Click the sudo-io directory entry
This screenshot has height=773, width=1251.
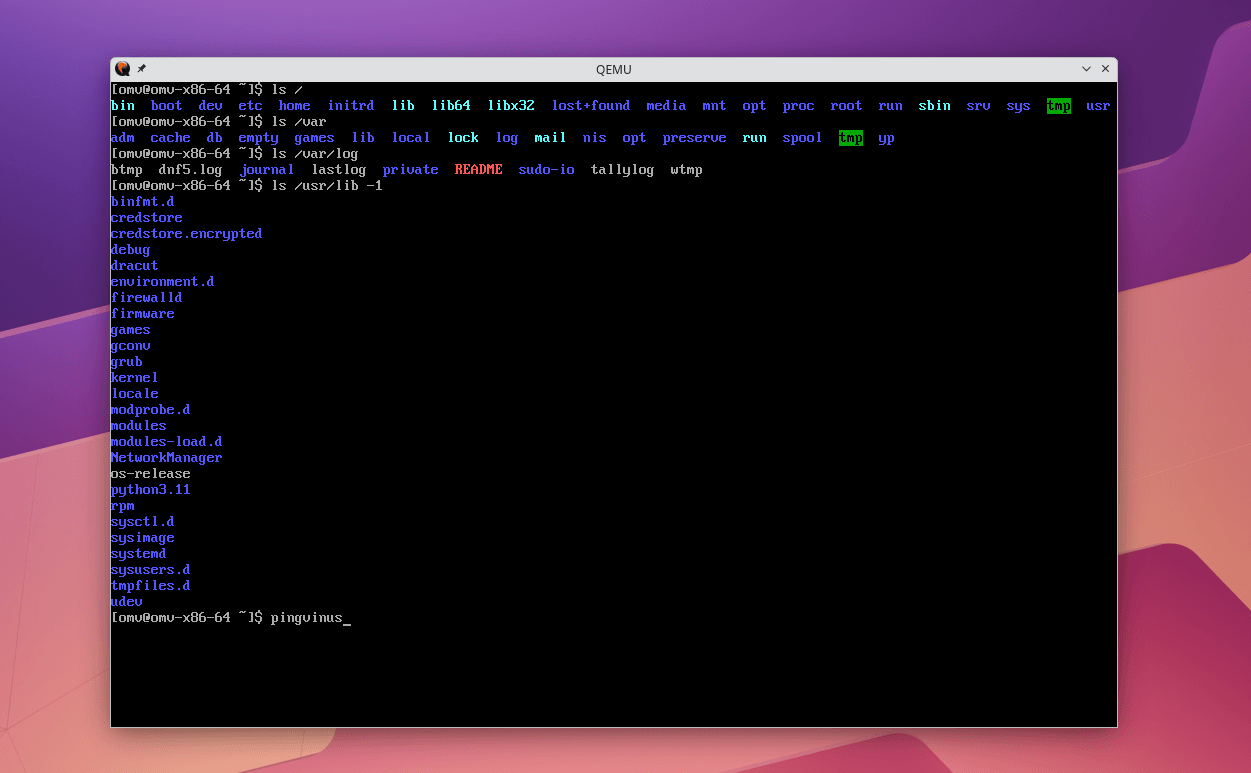(547, 170)
